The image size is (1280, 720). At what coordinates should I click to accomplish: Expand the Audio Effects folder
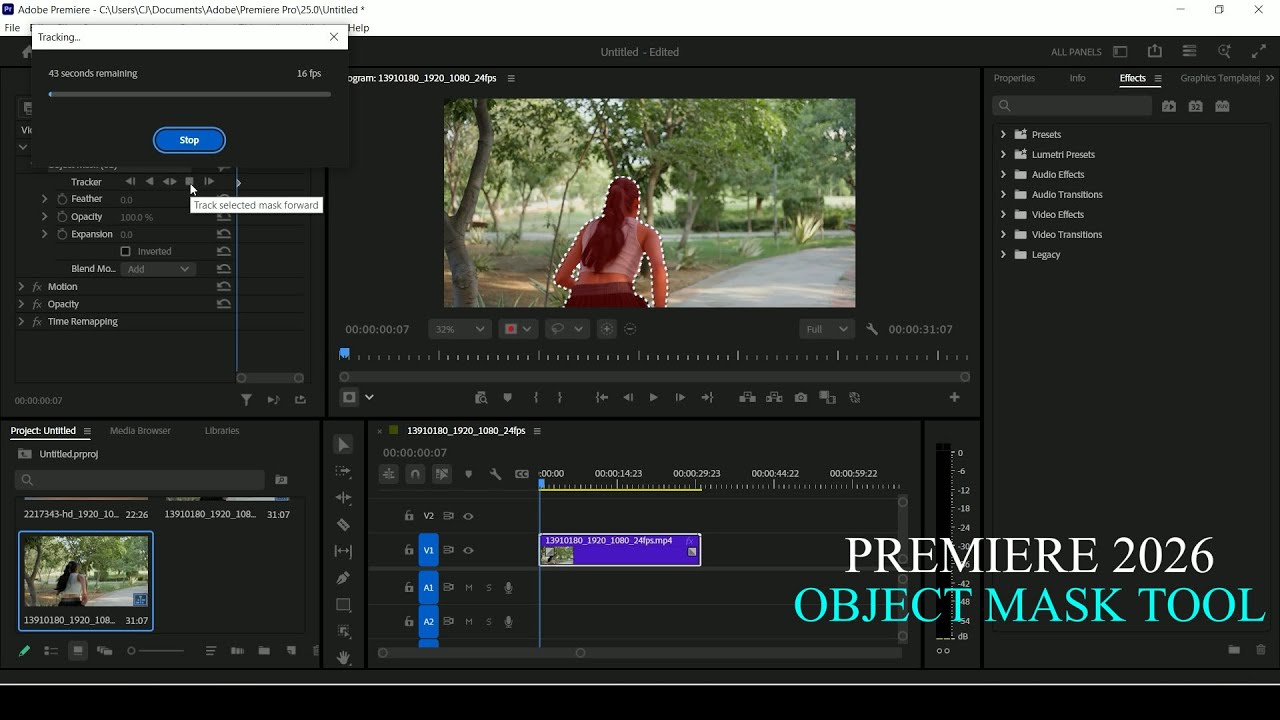pyautogui.click(x=1003, y=174)
